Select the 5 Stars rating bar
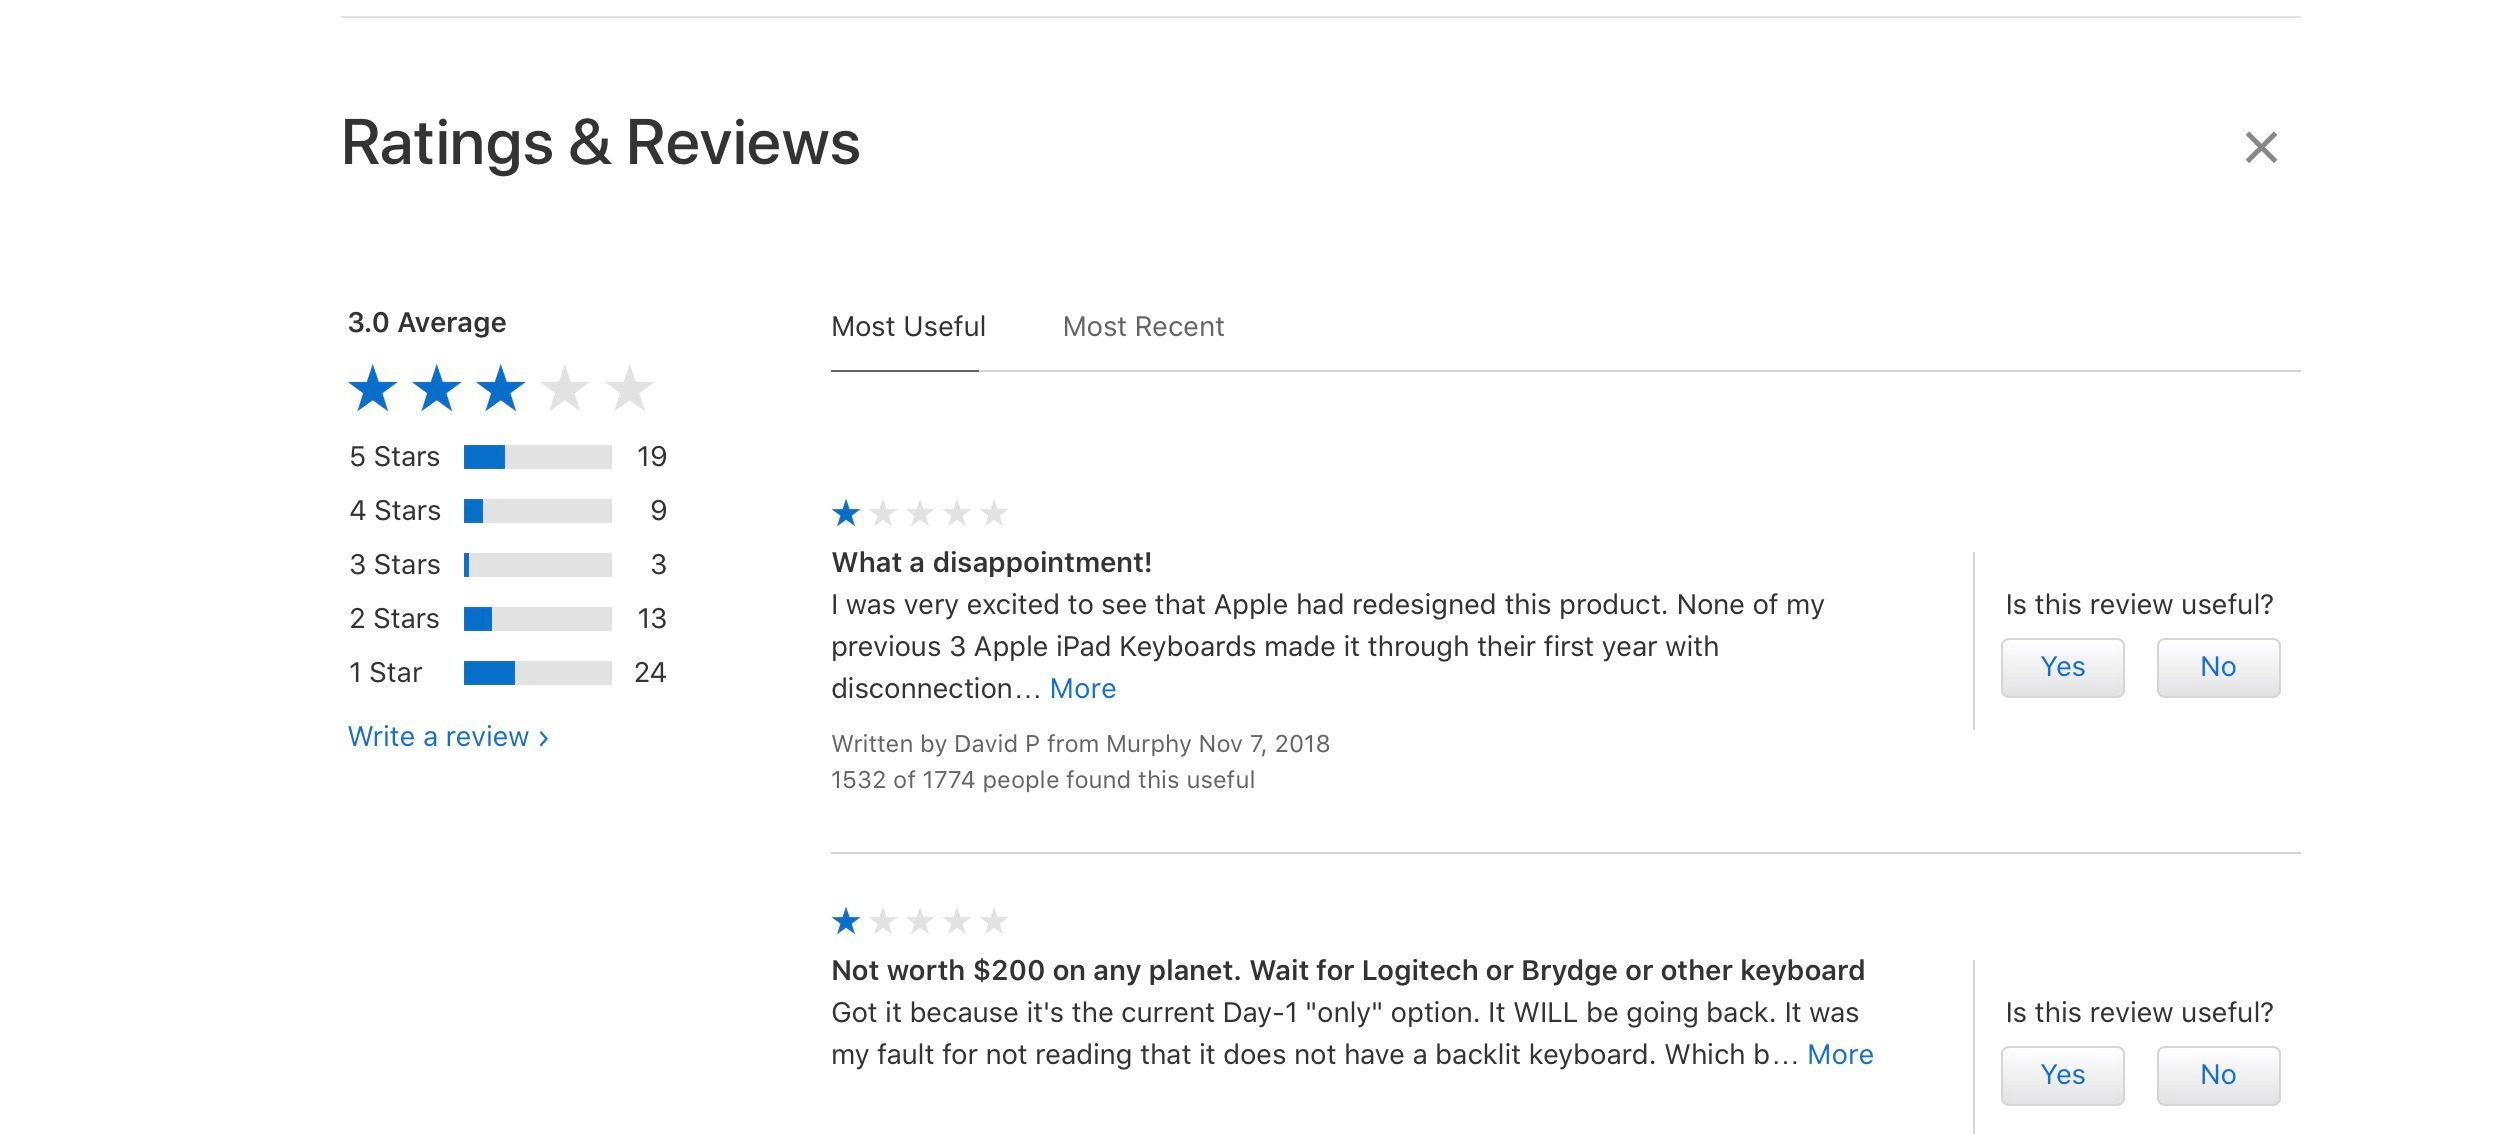2516x1134 pixels. tap(538, 457)
